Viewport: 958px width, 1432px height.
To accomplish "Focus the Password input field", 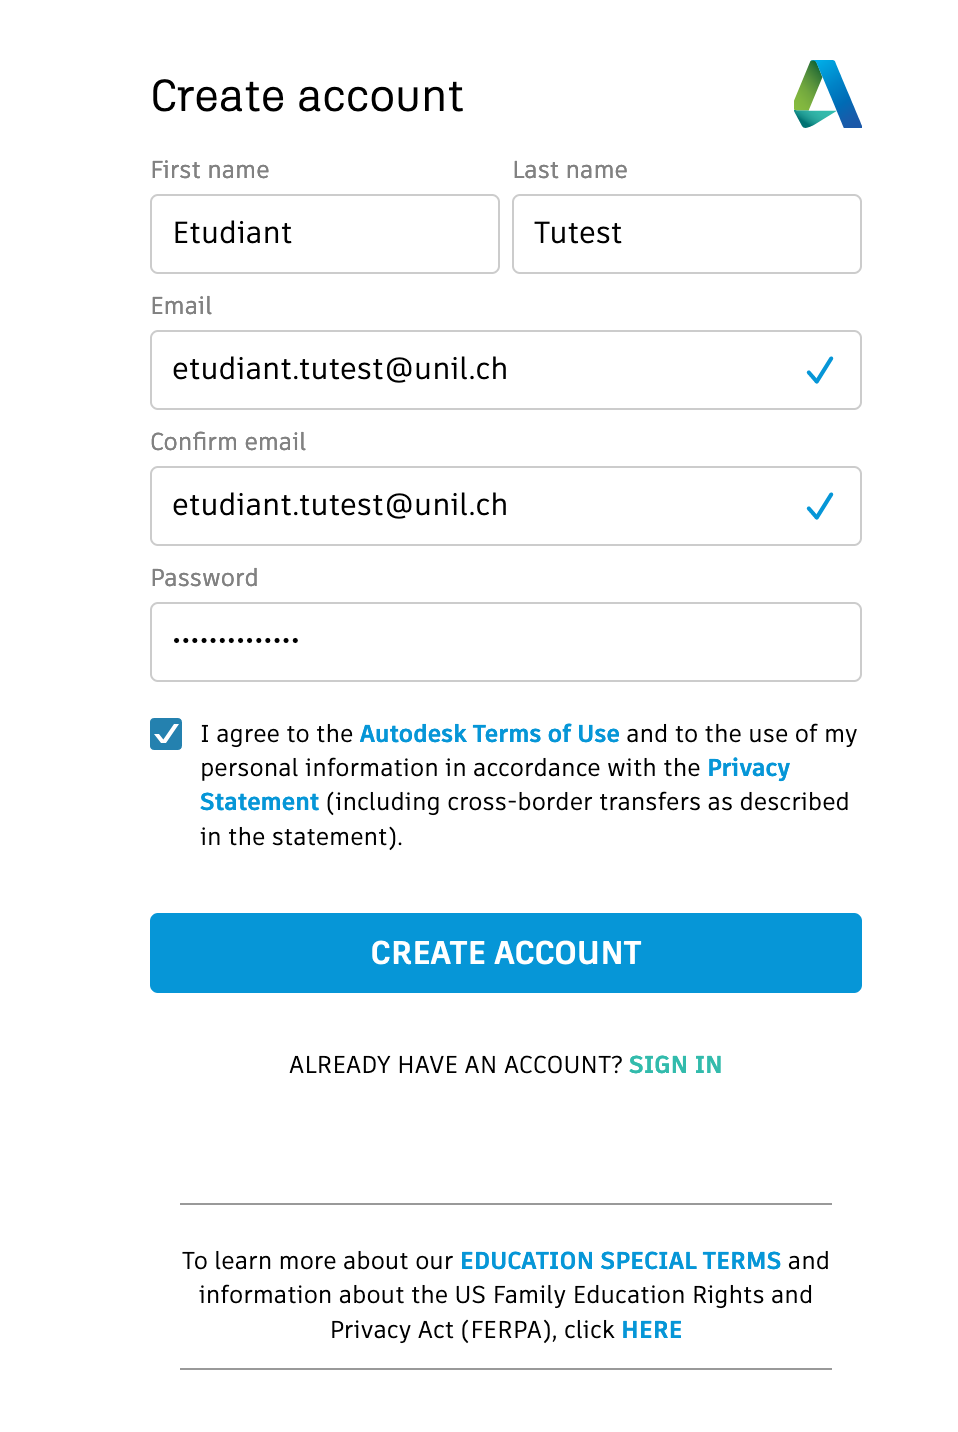I will (505, 642).
